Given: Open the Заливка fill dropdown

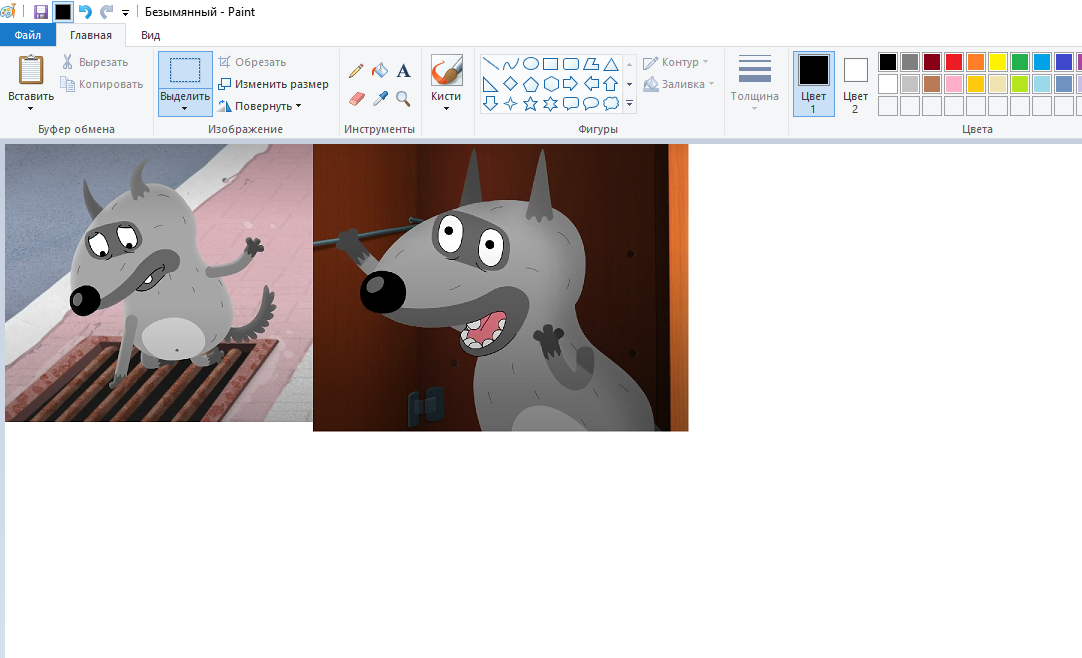Looking at the screenshot, I should 678,84.
